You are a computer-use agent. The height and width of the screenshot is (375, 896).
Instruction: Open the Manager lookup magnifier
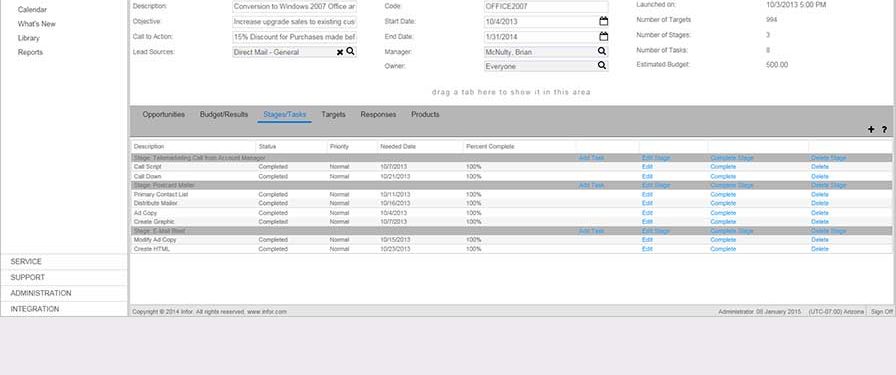click(602, 51)
